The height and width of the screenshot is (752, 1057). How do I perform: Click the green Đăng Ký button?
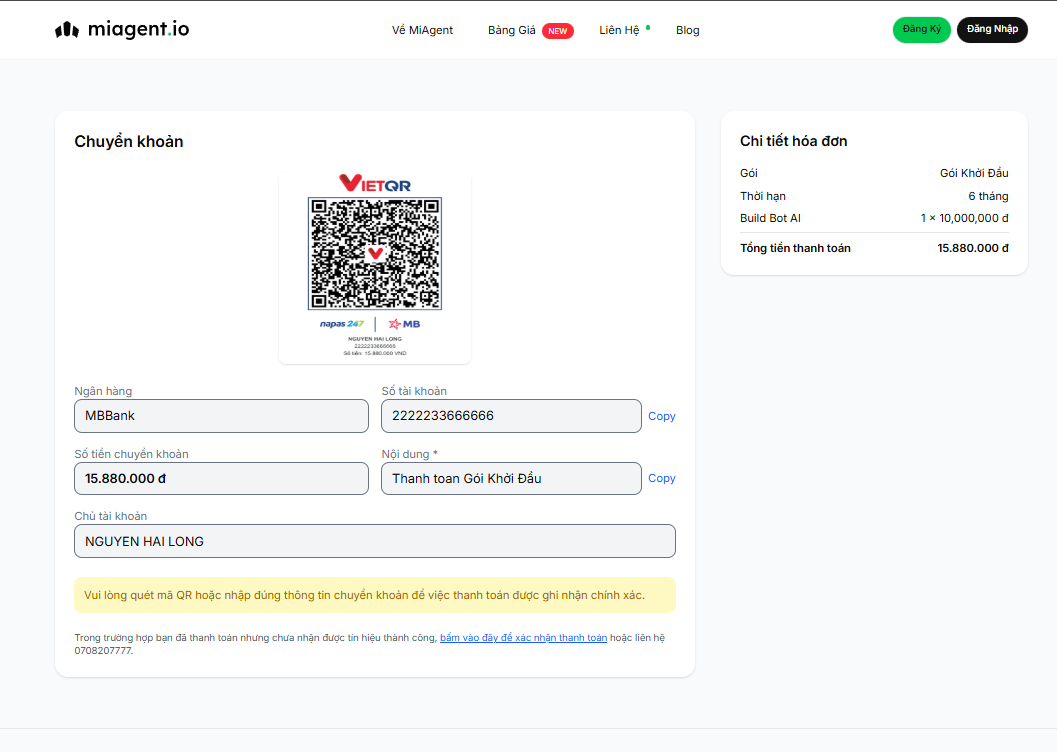point(922,30)
